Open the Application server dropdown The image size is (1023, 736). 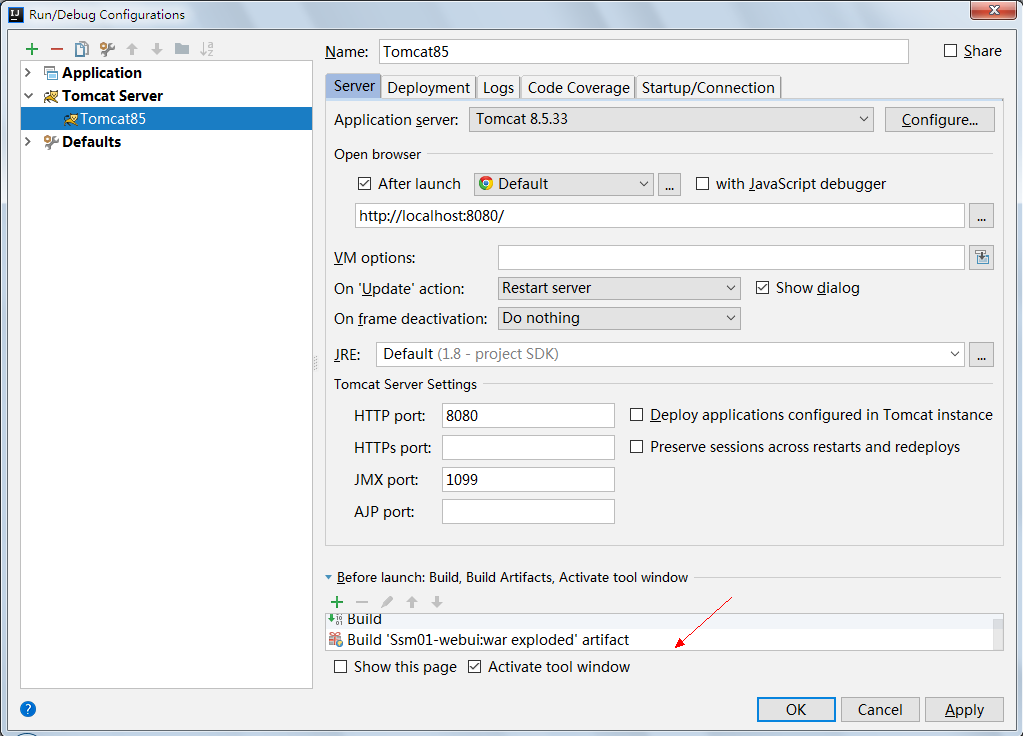click(671, 119)
